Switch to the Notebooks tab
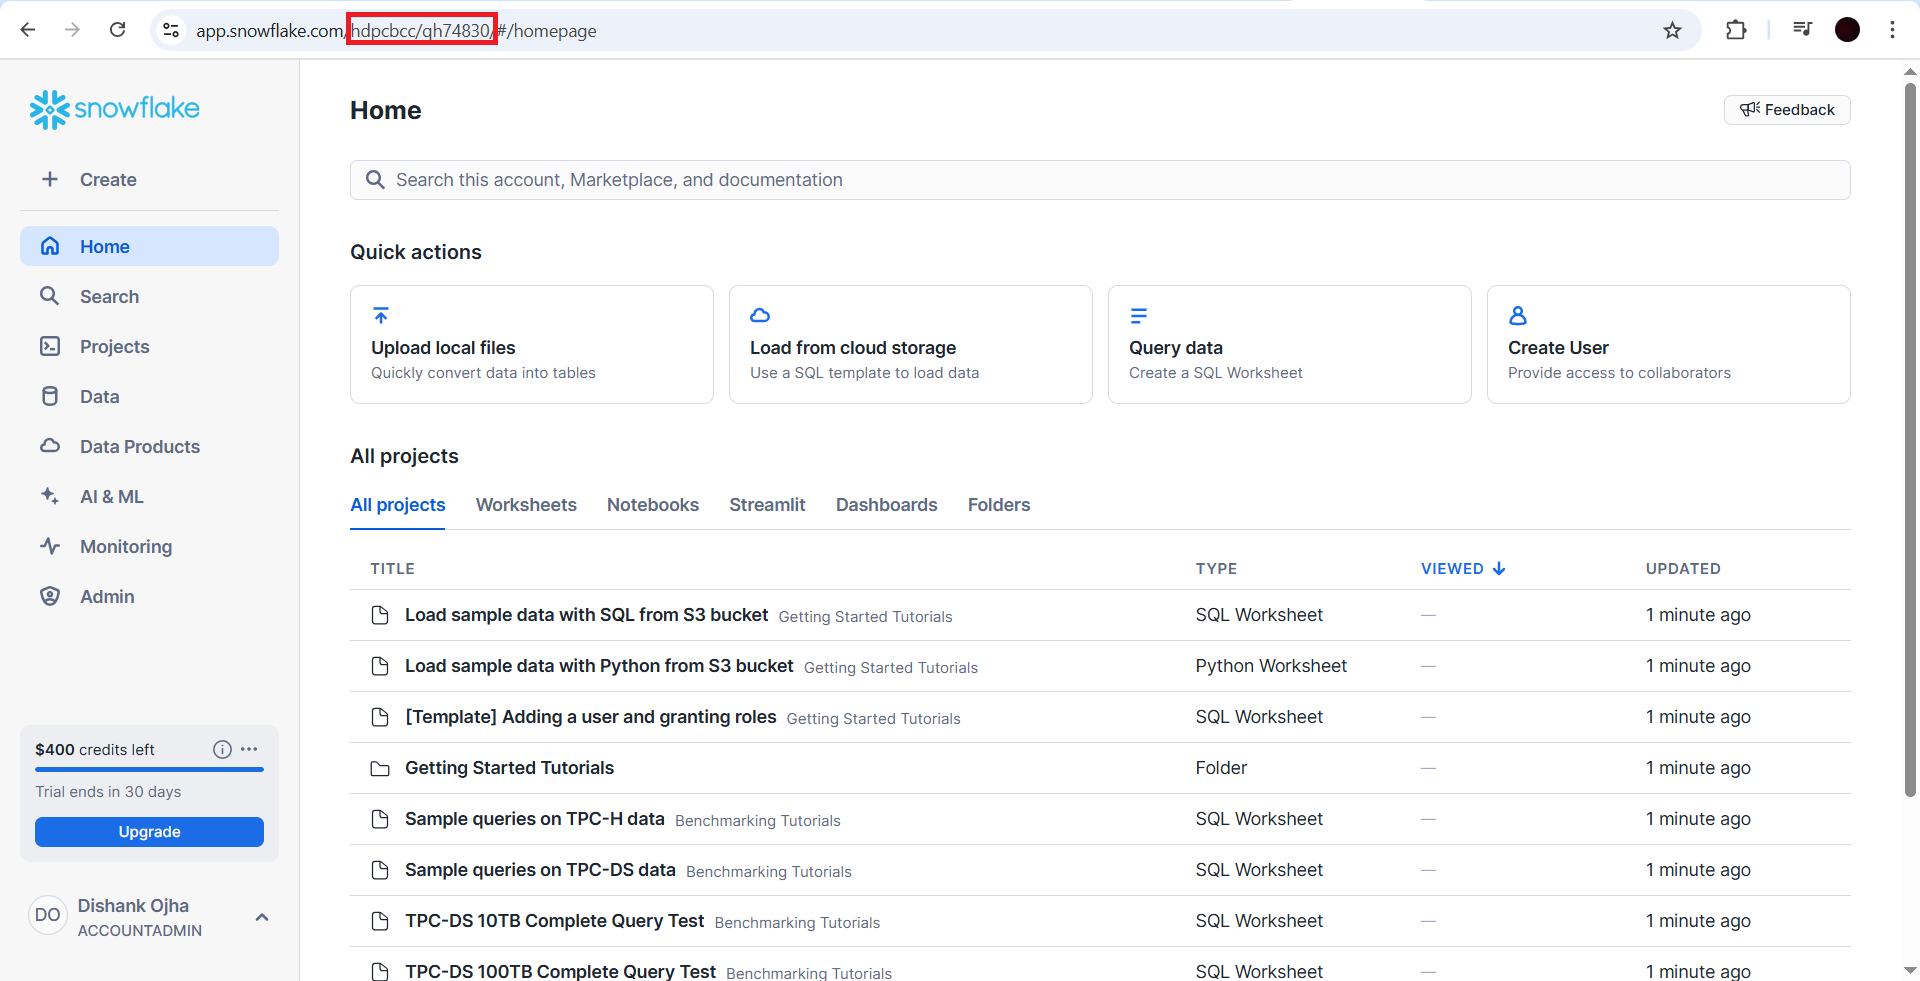Viewport: 1920px width, 981px height. (653, 505)
